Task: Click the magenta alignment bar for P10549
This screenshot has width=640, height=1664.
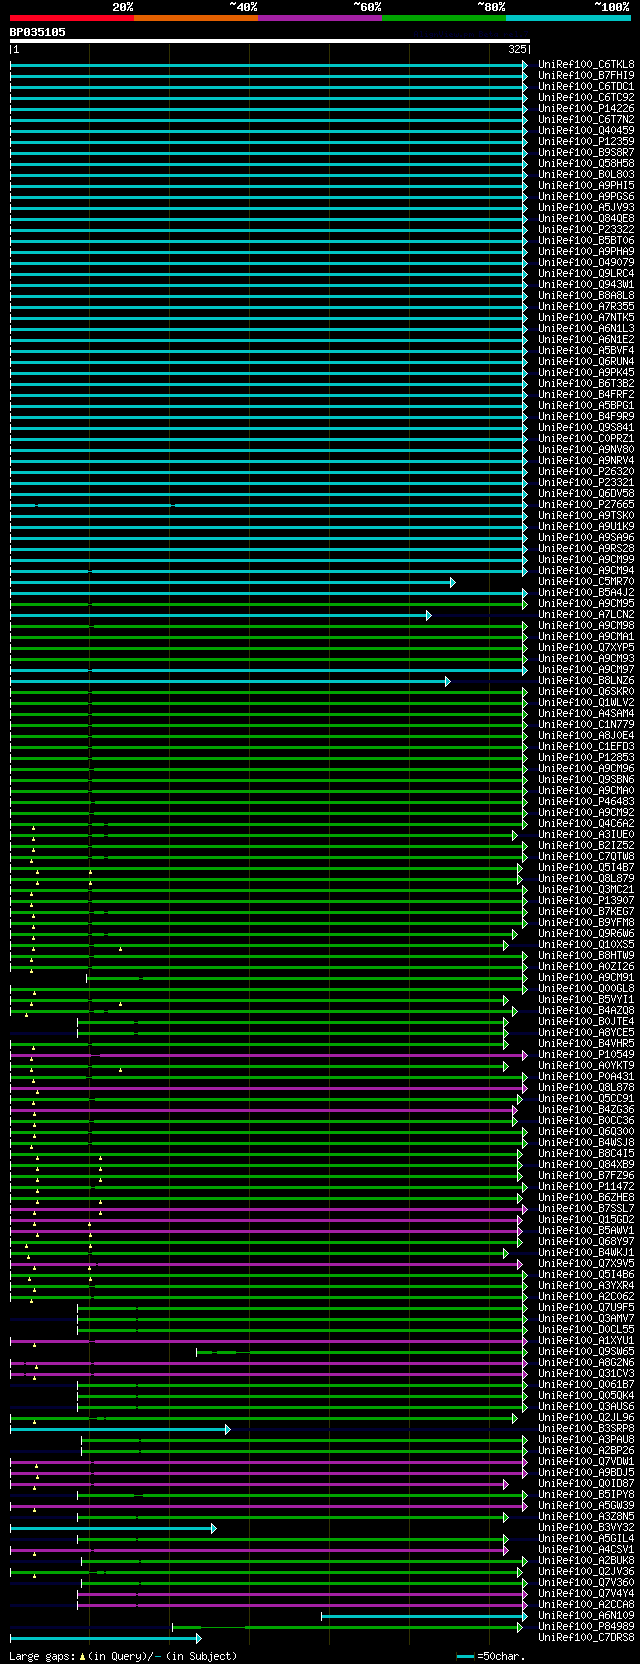Action: click(x=268, y=1055)
